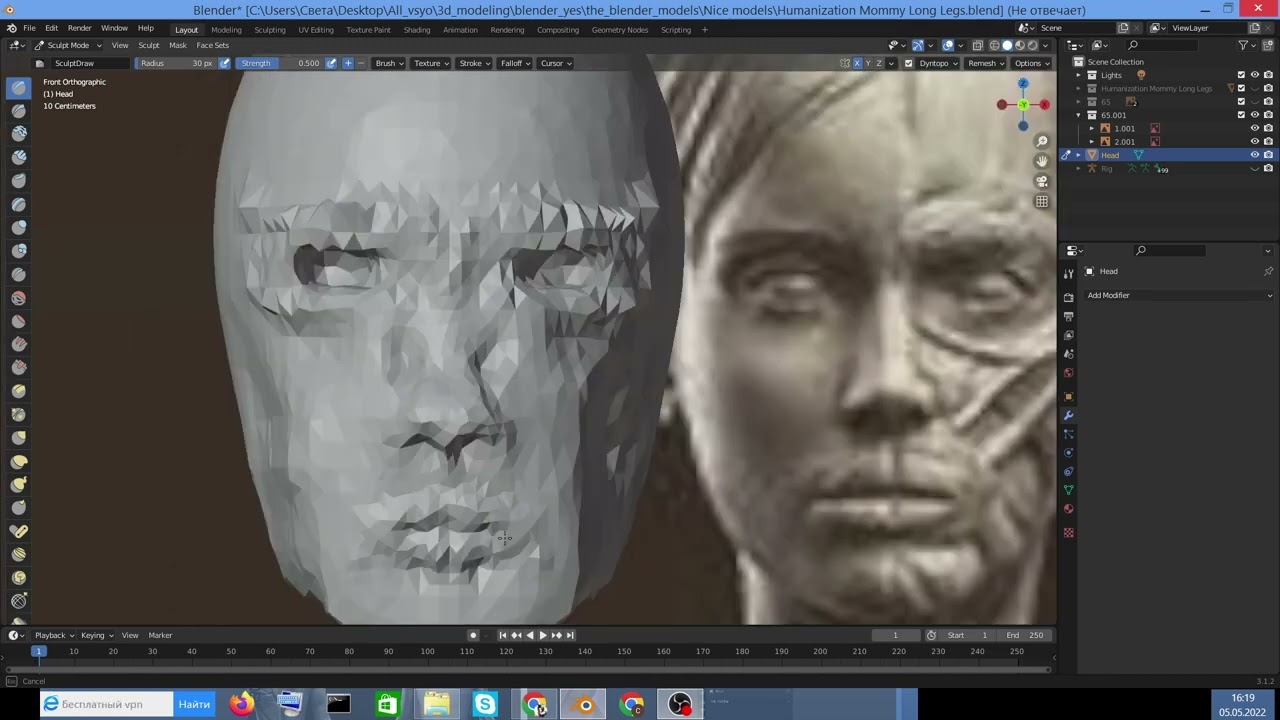The width and height of the screenshot is (1280, 720).
Task: Collapse the 65.001 collection
Action: tap(1079, 115)
